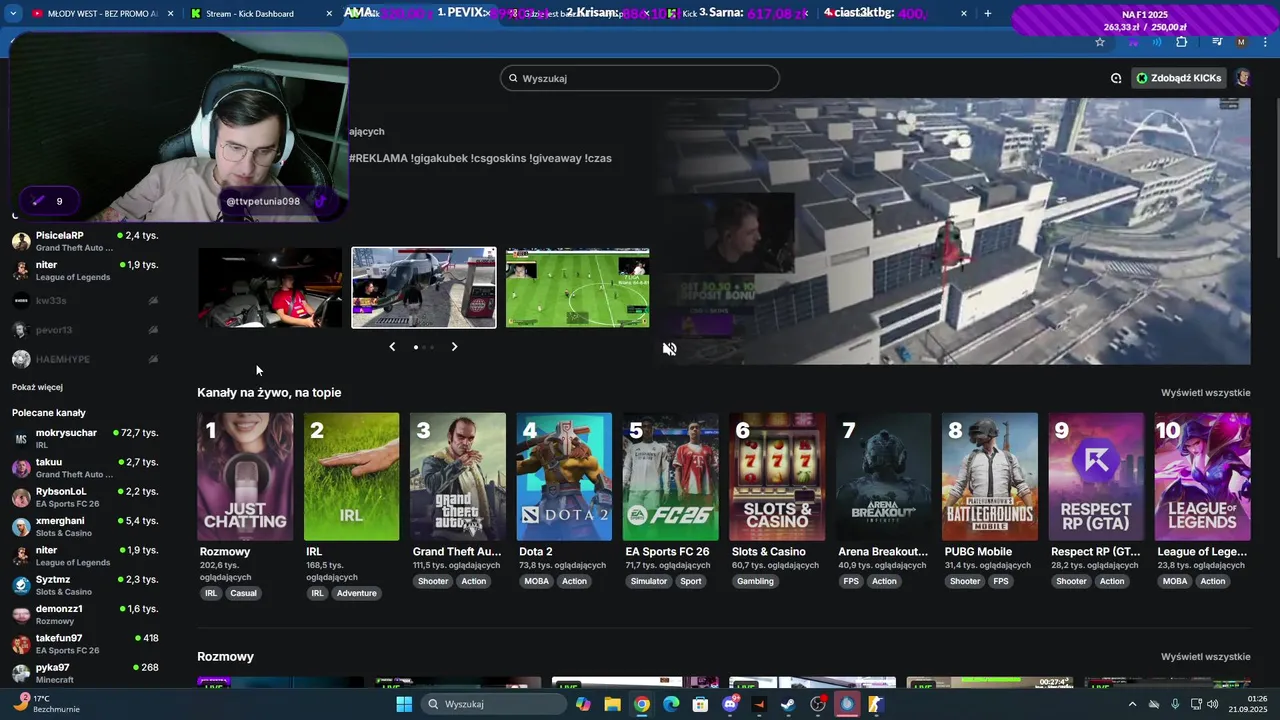The height and width of the screenshot is (720, 1280).
Task: Open the Arena Breakout category card
Action: 883,477
